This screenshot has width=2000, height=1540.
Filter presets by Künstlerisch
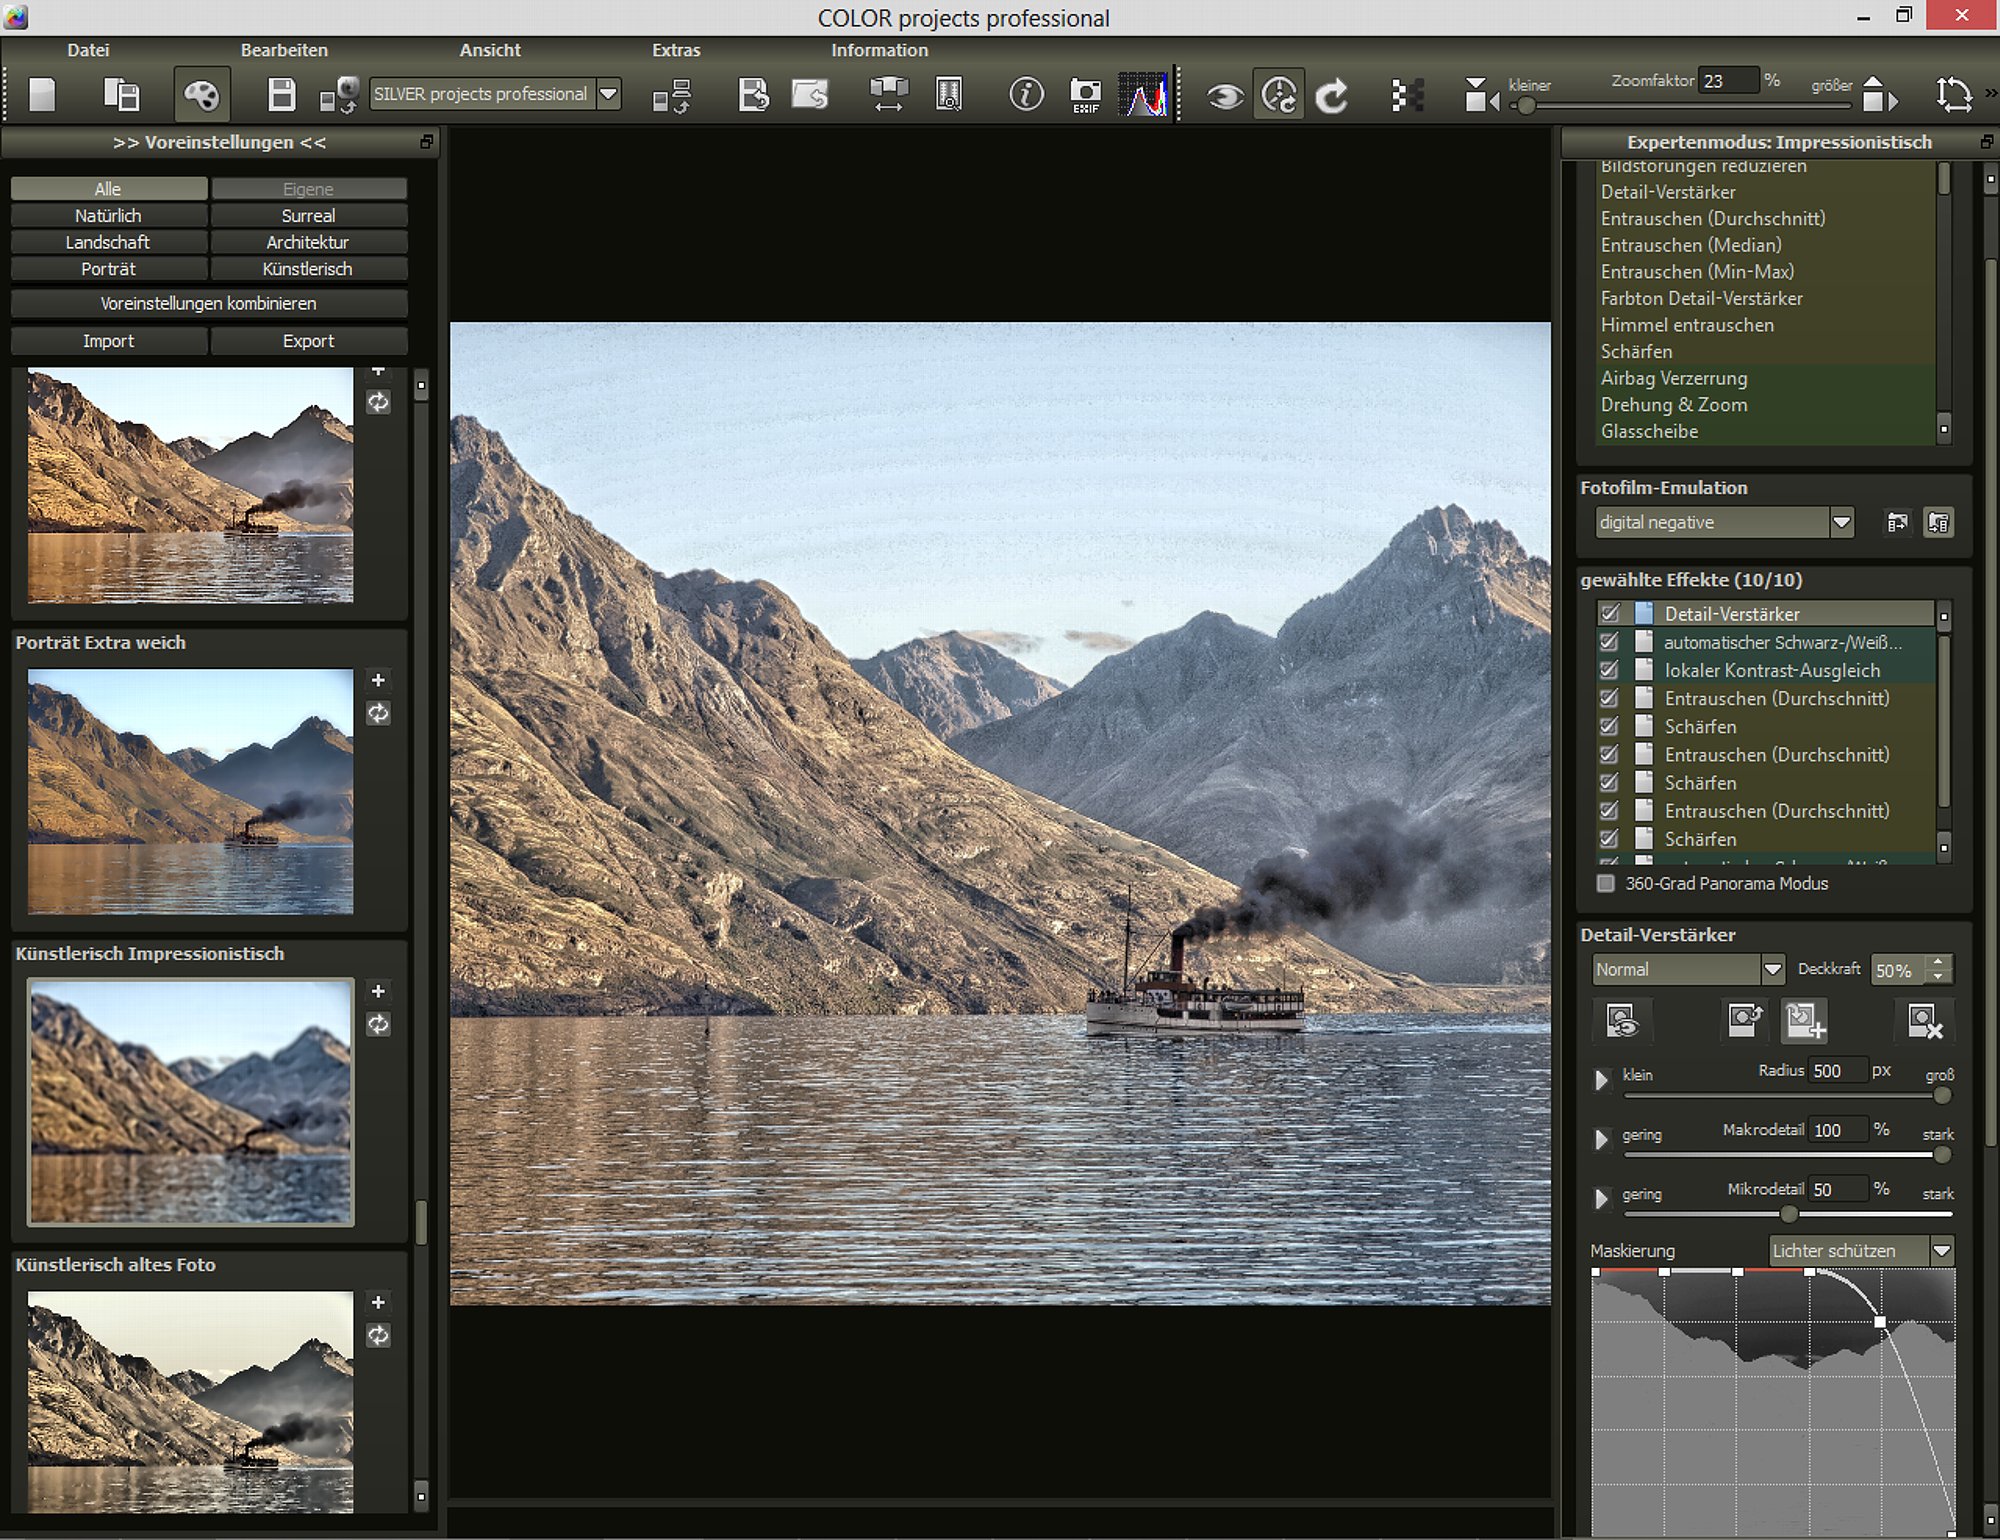tap(308, 269)
